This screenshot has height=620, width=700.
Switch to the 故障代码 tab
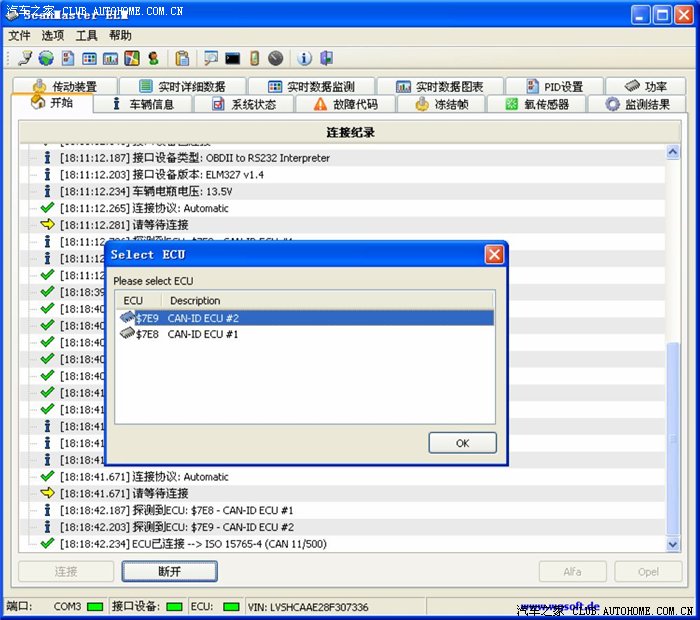point(346,104)
